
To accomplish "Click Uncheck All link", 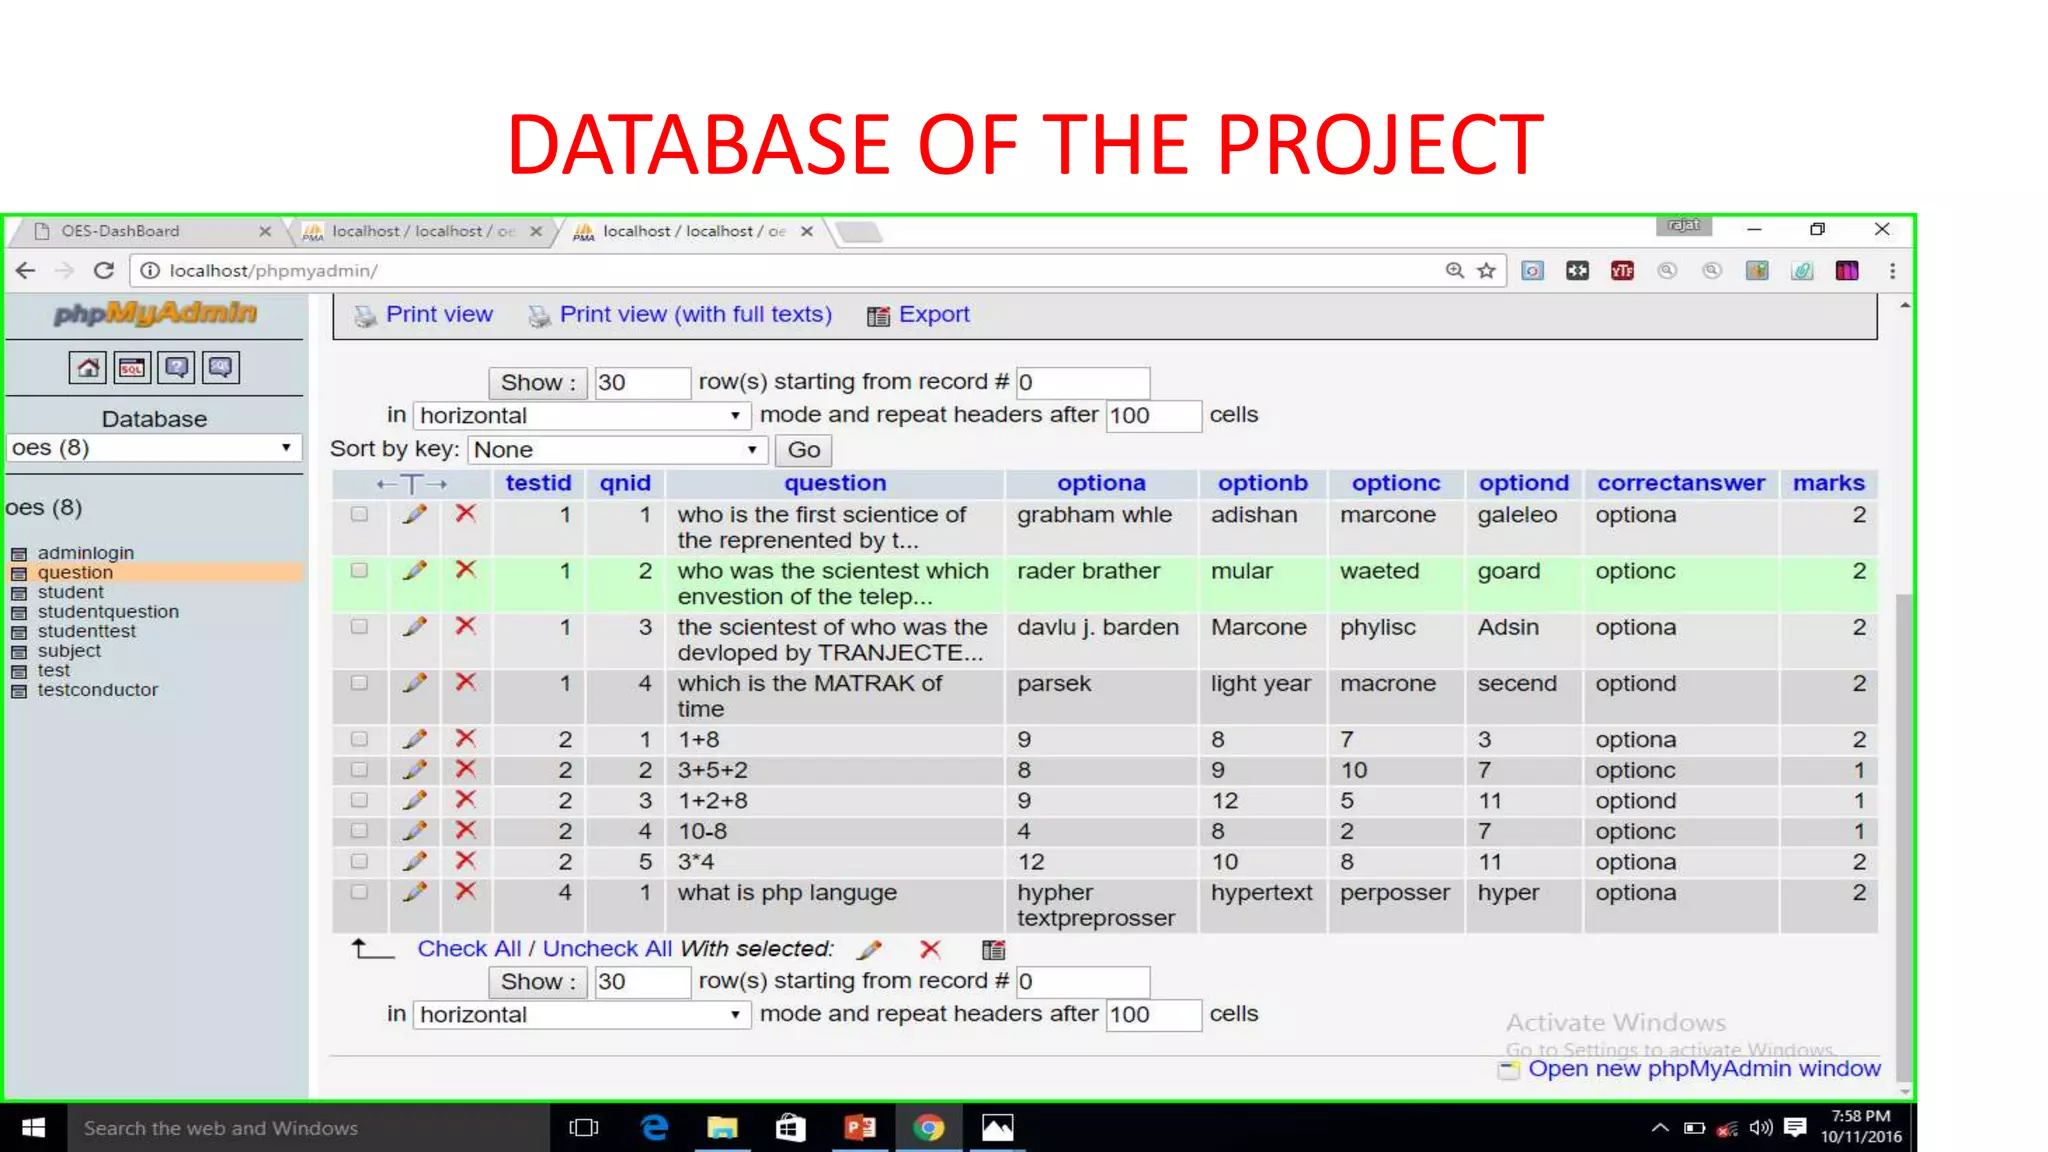I will 607,949.
